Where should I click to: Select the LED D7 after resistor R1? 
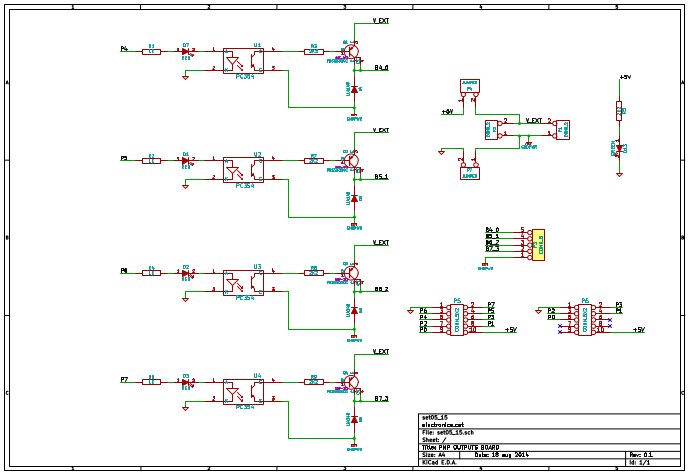[x=186, y=51]
